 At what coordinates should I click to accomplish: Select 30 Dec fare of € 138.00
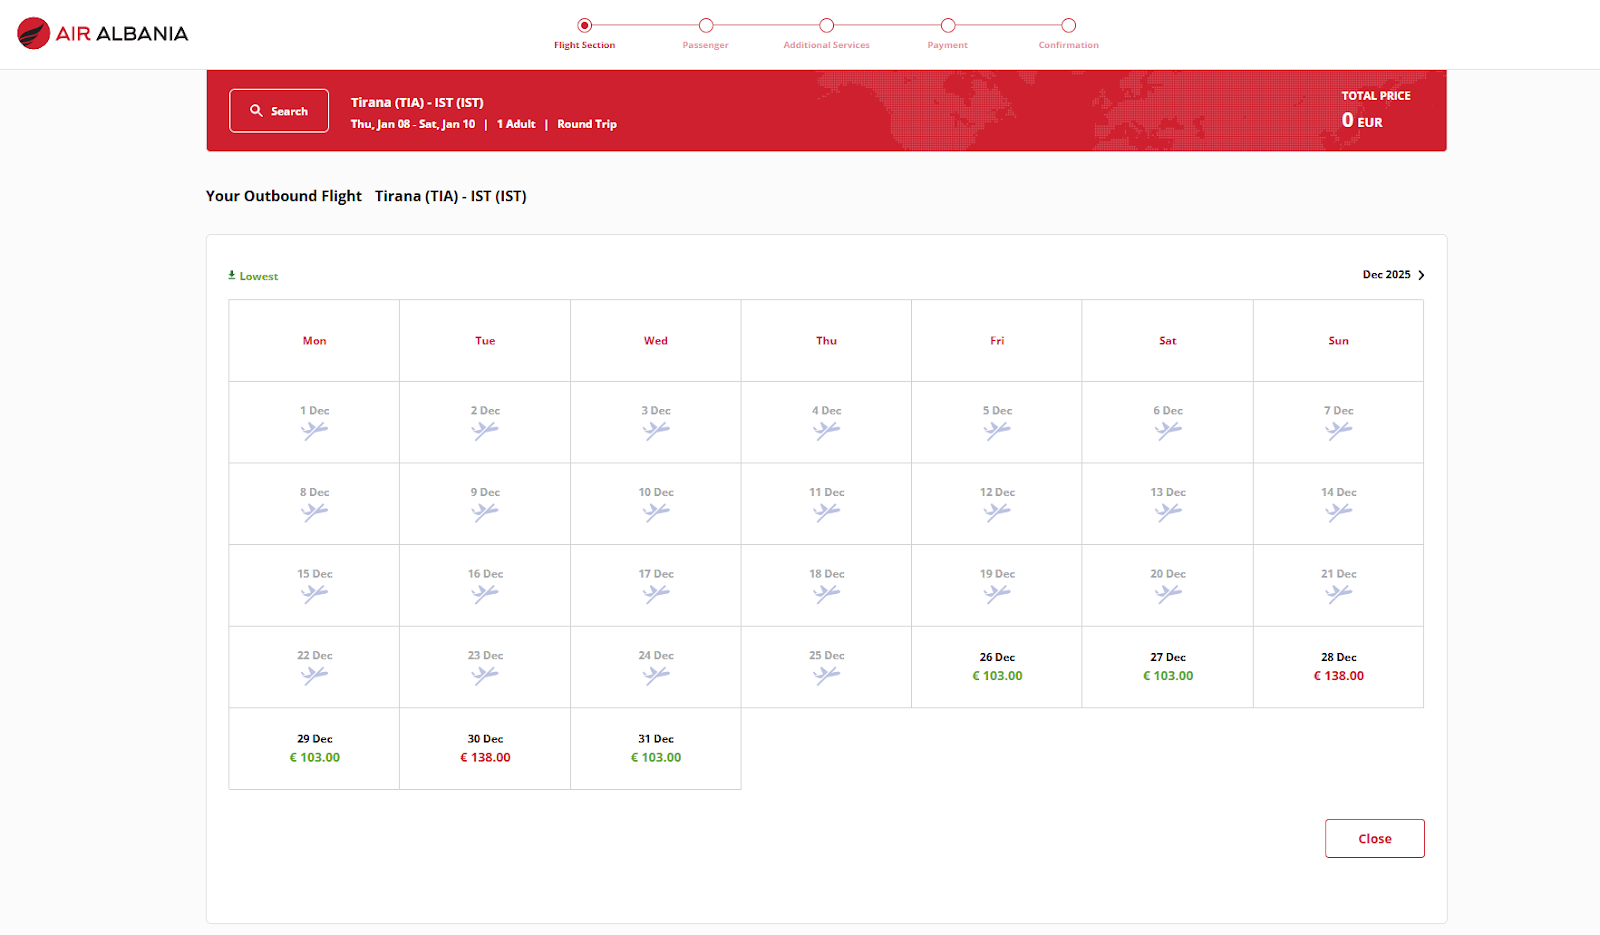point(485,749)
